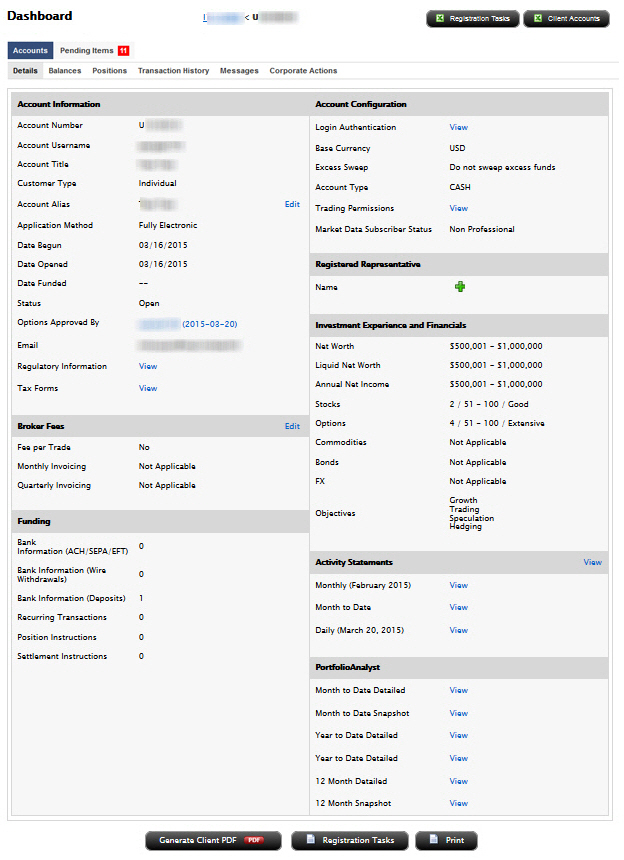Edit the Broker Fees section
624x860 pixels.
(x=292, y=426)
